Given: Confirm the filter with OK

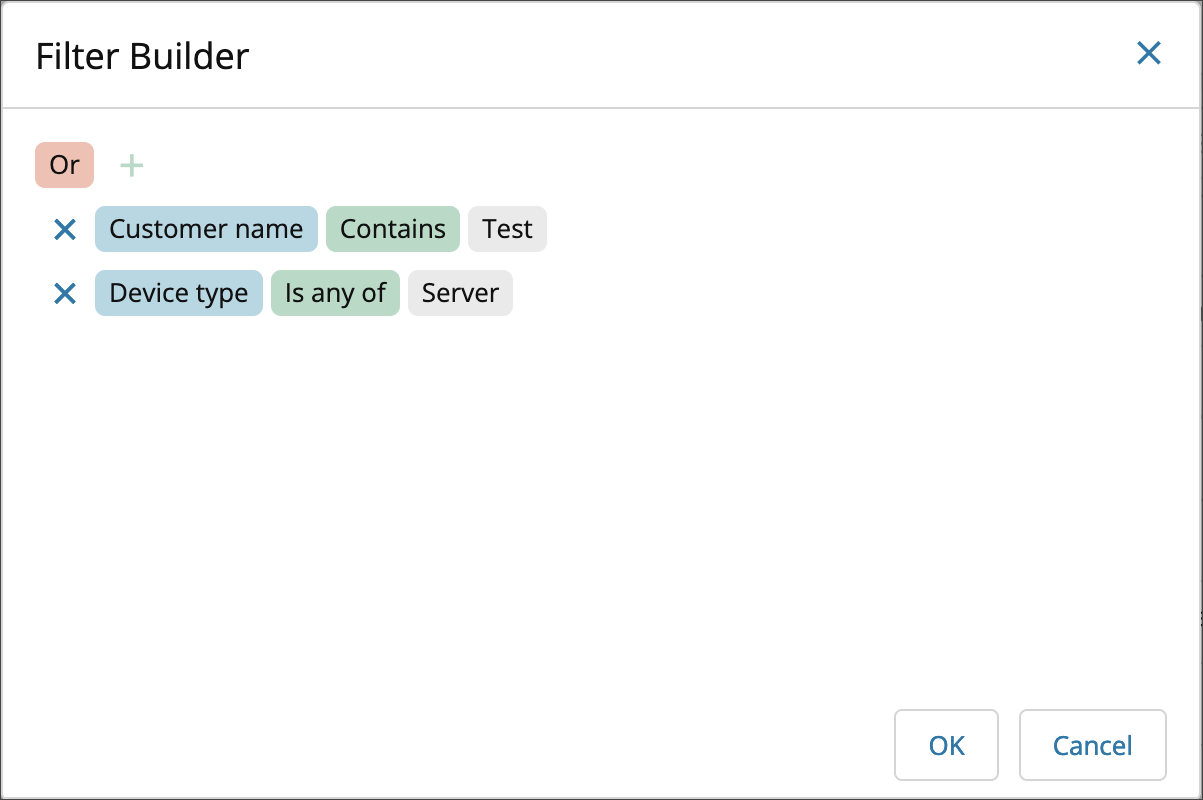Looking at the screenshot, I should tap(946, 745).
